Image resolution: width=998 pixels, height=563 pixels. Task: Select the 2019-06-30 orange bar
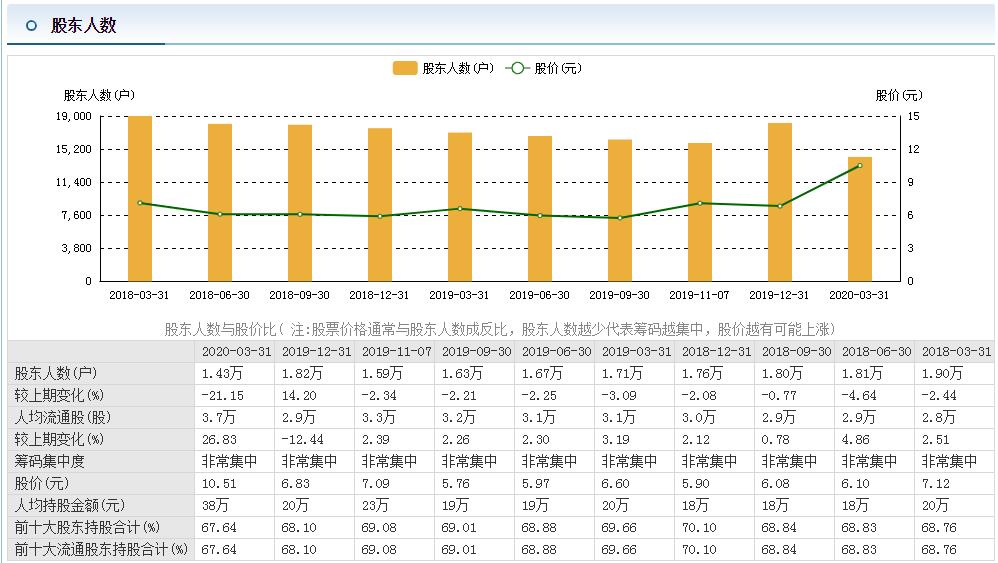pos(540,209)
